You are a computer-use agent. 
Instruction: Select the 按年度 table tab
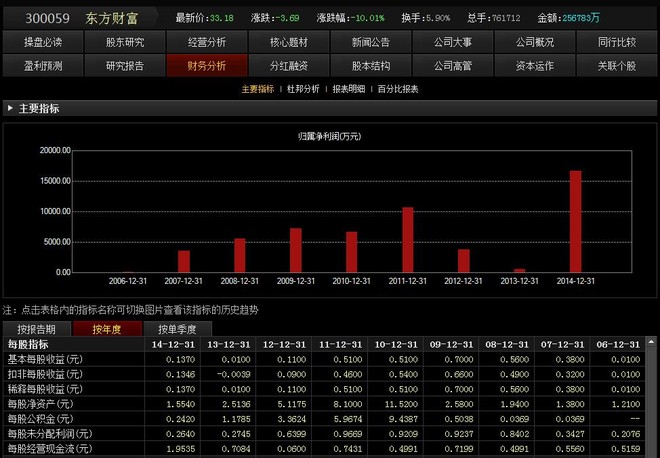(106, 329)
